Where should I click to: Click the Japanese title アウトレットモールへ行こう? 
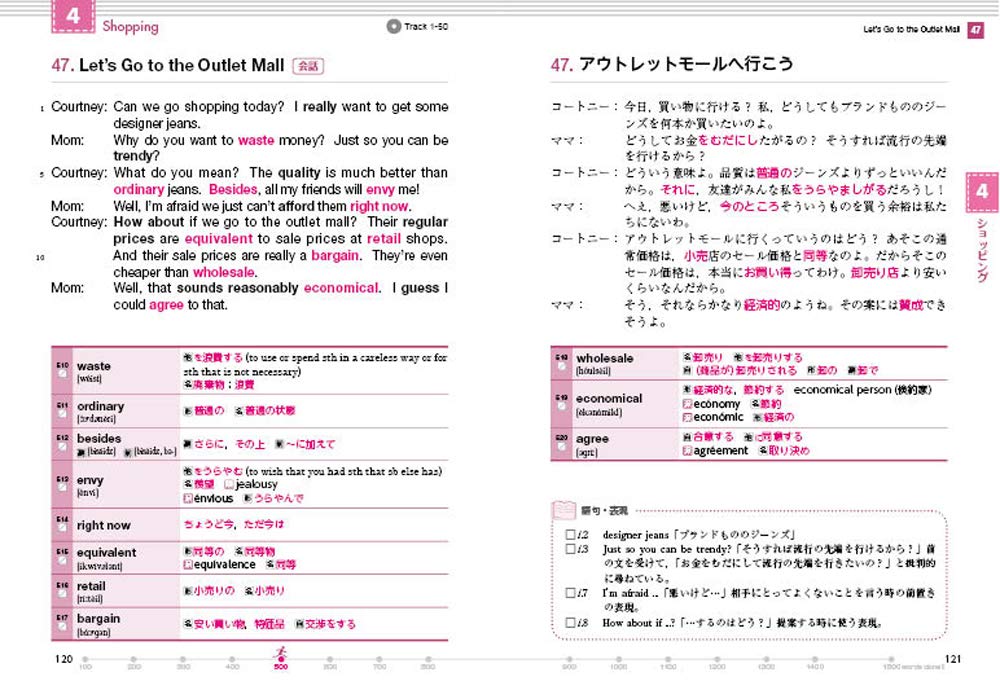coord(686,64)
